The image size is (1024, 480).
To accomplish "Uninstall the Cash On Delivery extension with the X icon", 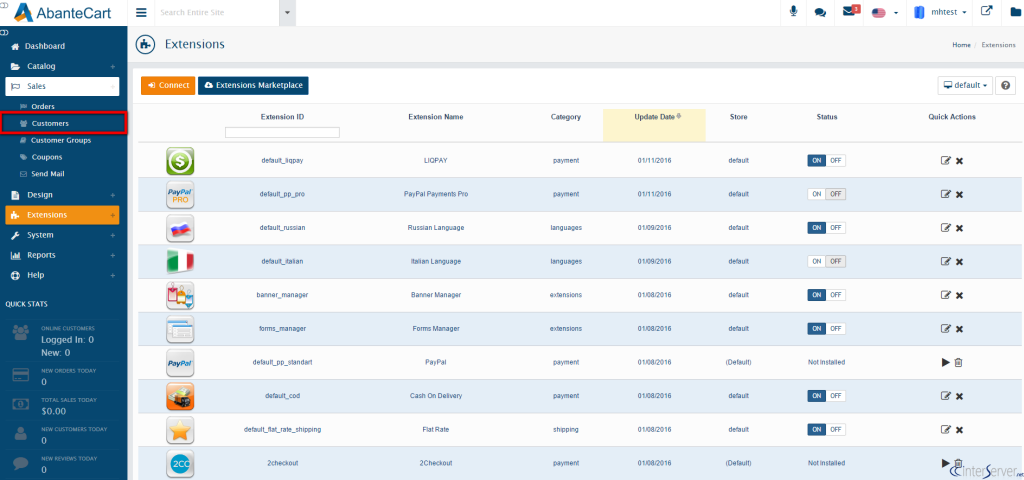I will [x=959, y=396].
